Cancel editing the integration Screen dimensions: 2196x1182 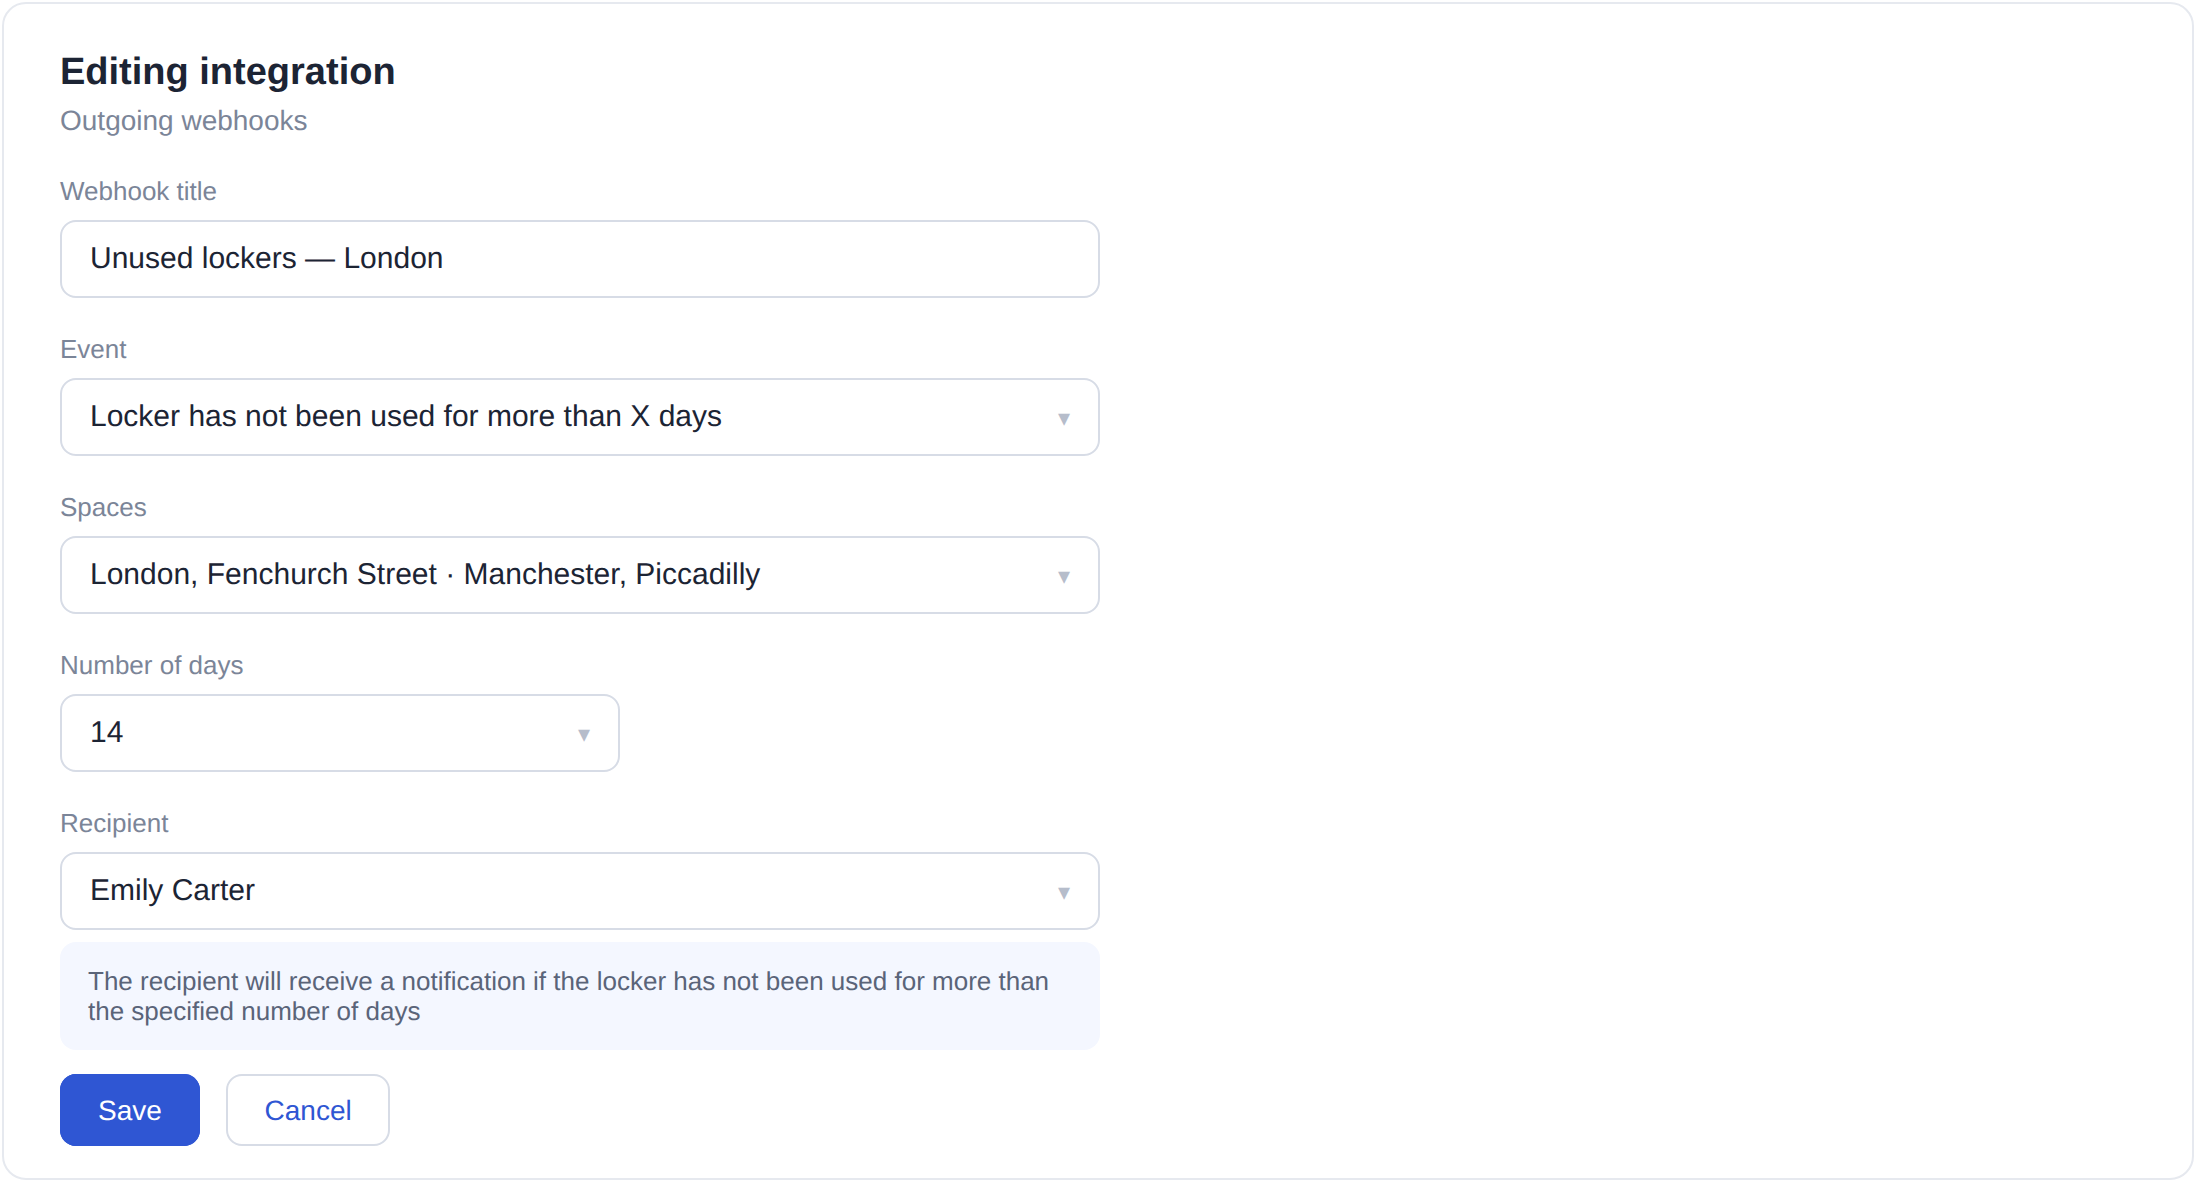click(308, 1110)
